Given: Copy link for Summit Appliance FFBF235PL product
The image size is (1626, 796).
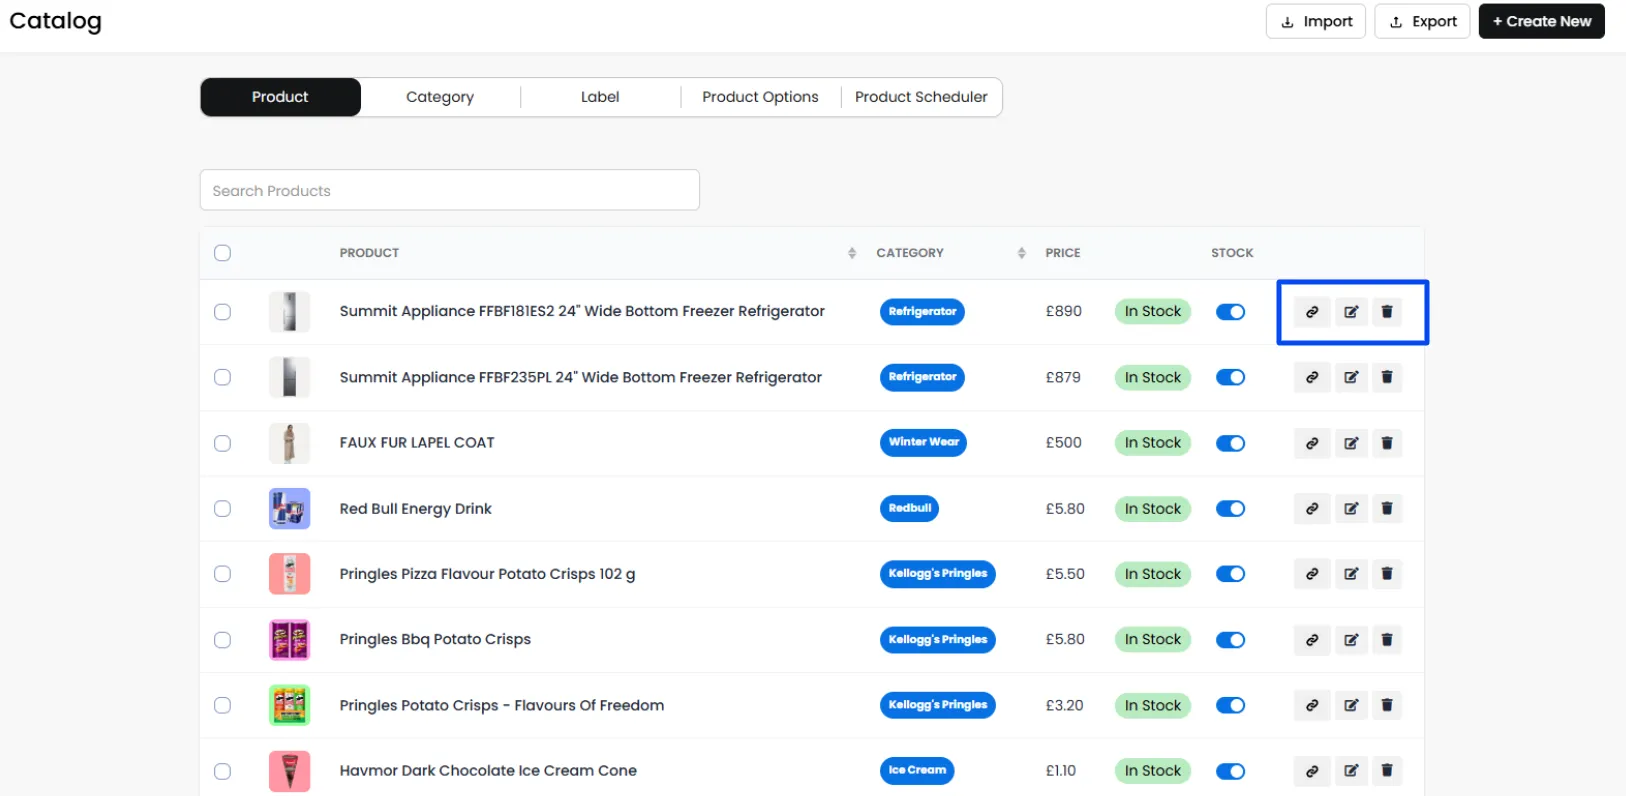Looking at the screenshot, I should [1312, 377].
